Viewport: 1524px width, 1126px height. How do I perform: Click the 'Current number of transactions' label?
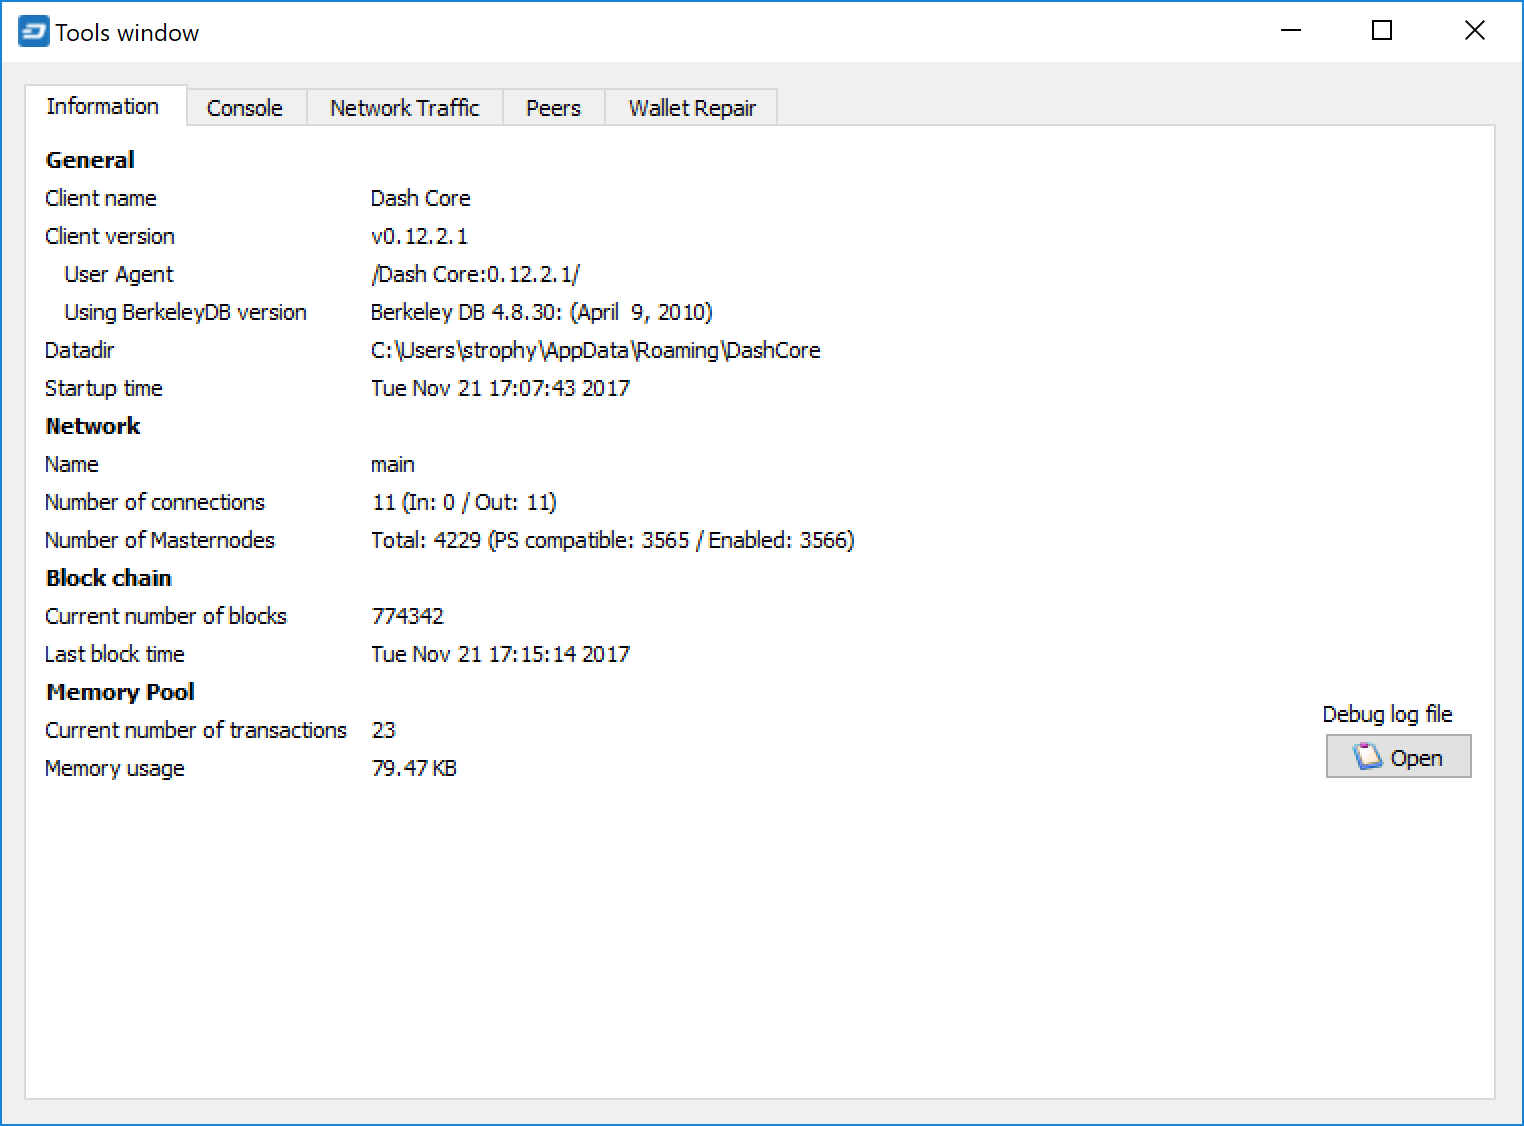[196, 730]
